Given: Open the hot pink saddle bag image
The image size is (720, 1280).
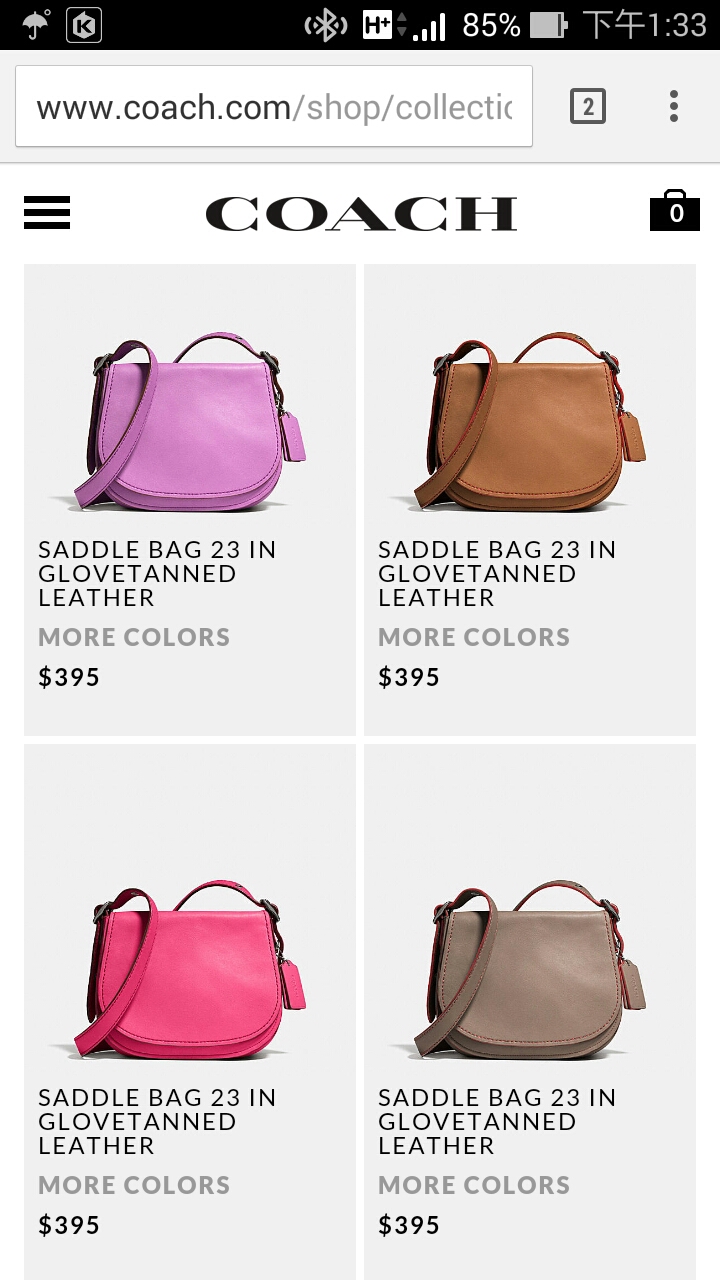Looking at the screenshot, I should 190,970.
